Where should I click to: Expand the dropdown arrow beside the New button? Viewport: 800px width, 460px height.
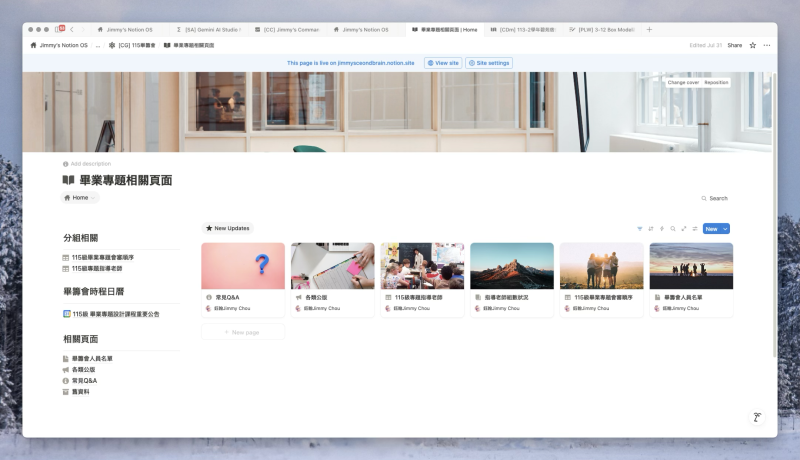(726, 229)
